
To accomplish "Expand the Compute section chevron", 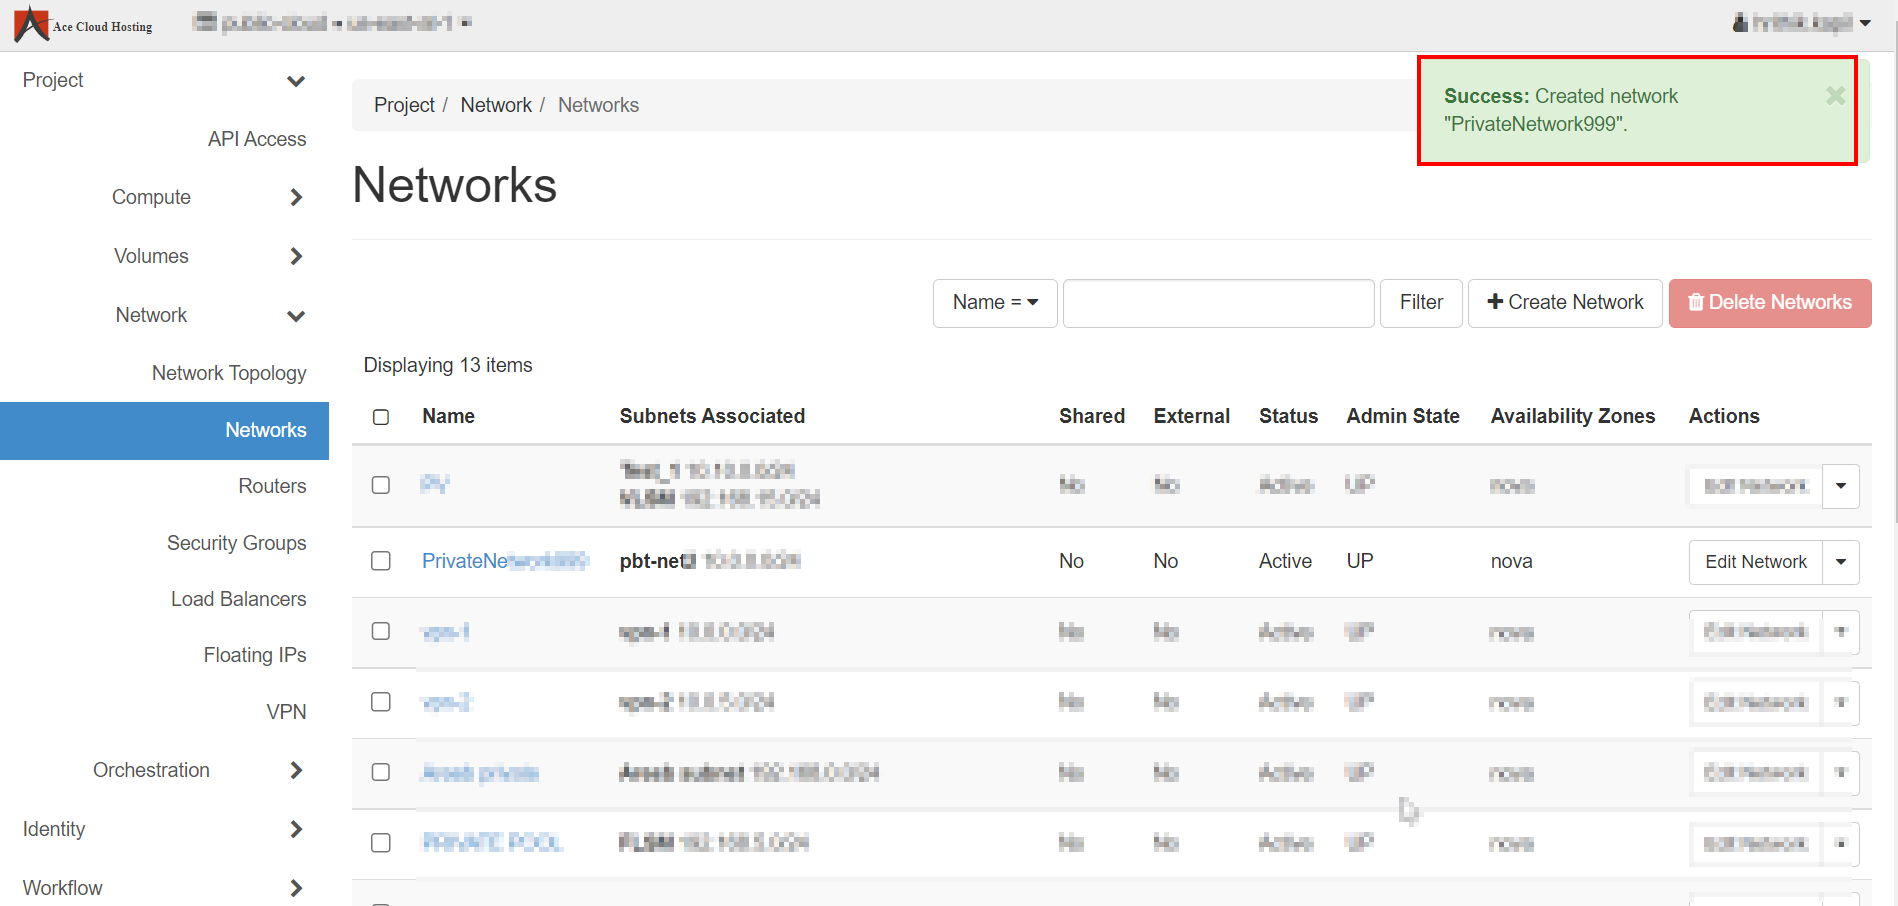I will pos(296,198).
